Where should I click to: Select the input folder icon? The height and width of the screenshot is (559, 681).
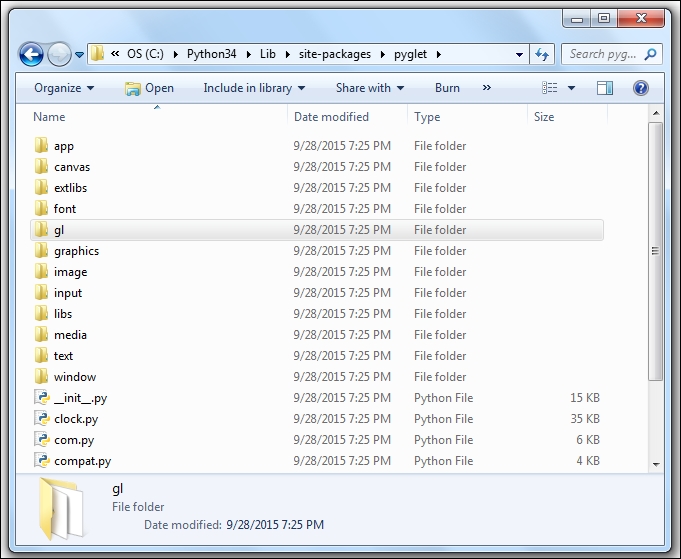tap(41, 292)
